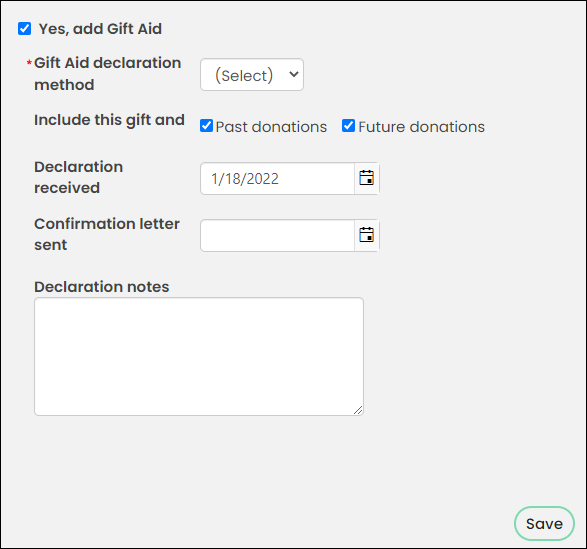
Task: Click into the empty Confirmation letter sent field
Action: pyautogui.click(x=277, y=235)
